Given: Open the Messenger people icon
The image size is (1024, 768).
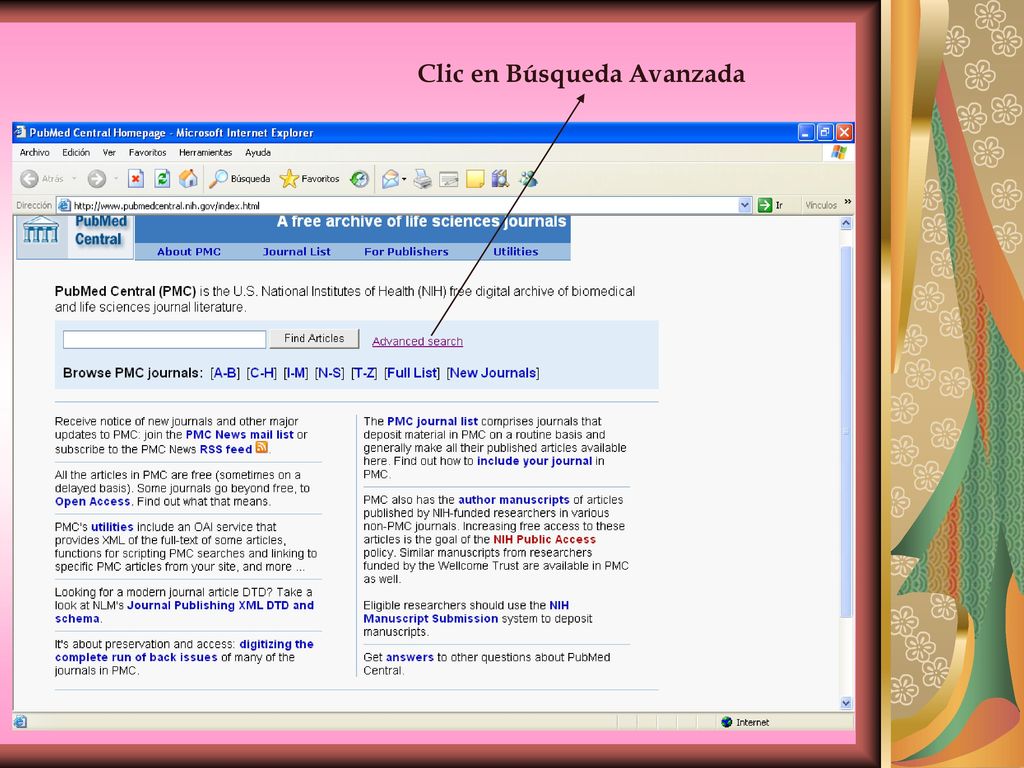Looking at the screenshot, I should click(528, 178).
